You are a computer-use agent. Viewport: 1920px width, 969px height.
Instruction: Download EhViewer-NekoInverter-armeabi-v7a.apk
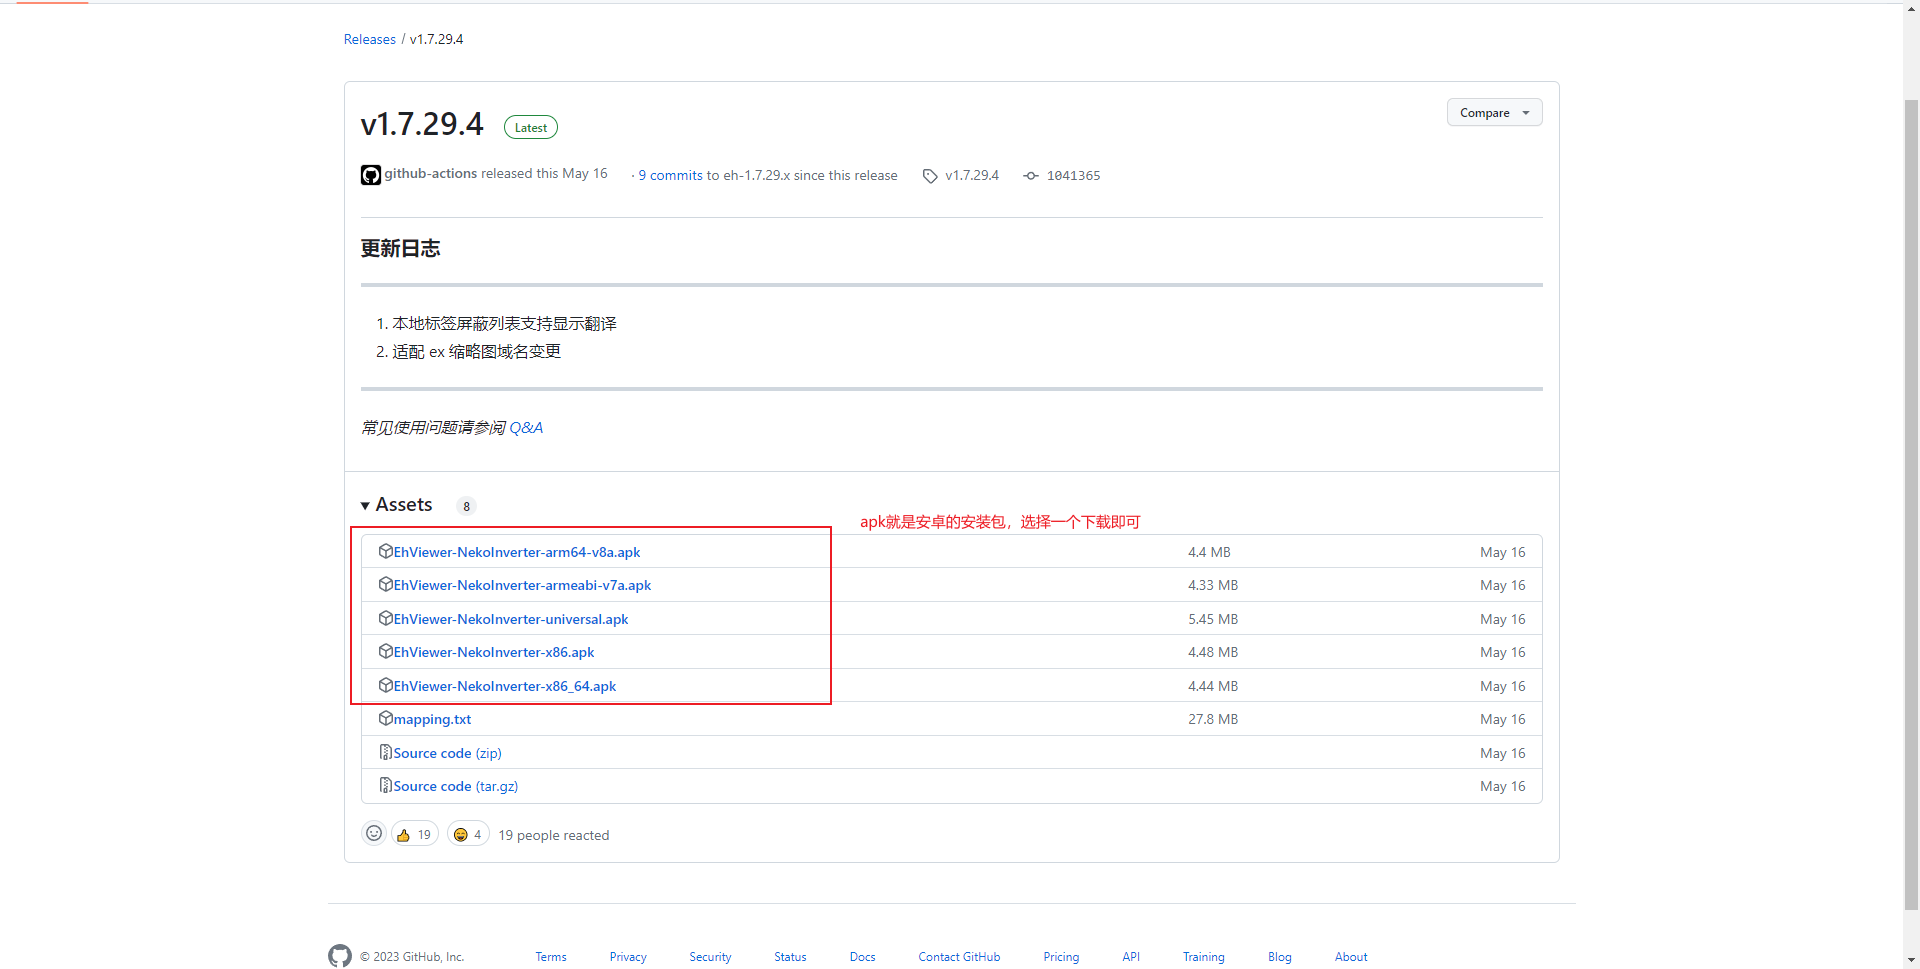pos(522,586)
